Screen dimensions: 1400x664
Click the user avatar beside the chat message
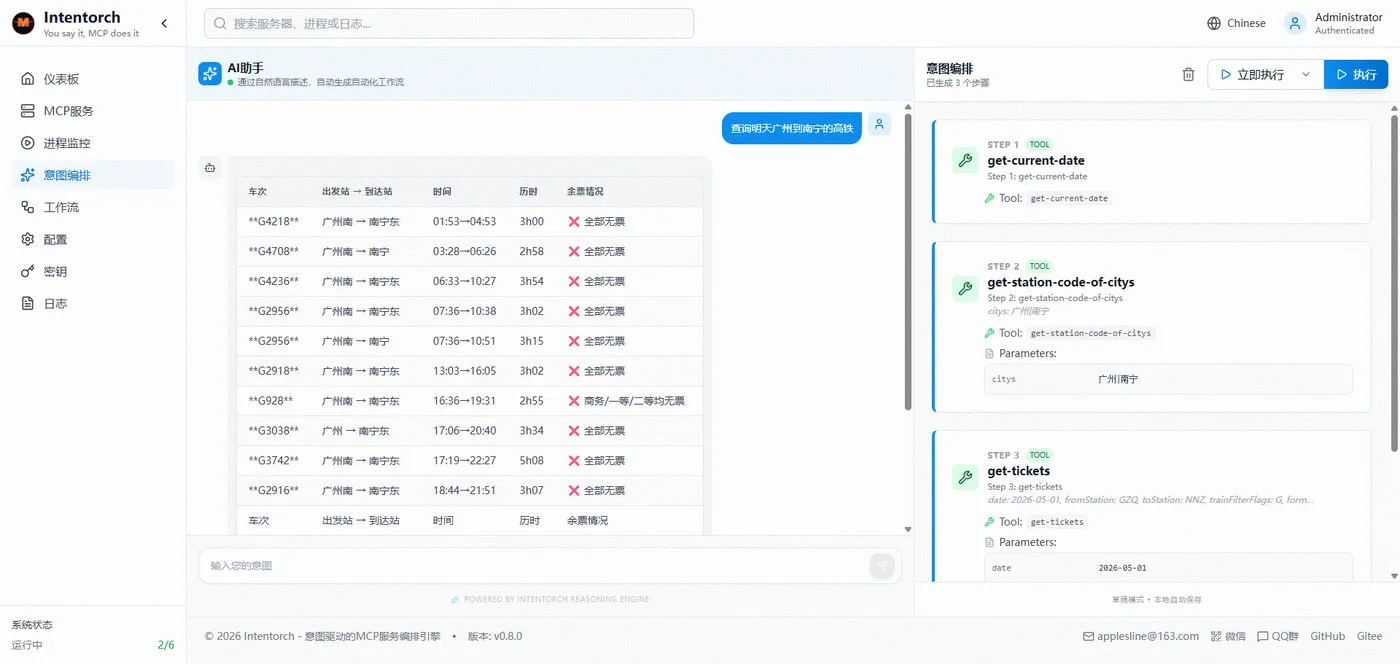pyautogui.click(x=879, y=124)
